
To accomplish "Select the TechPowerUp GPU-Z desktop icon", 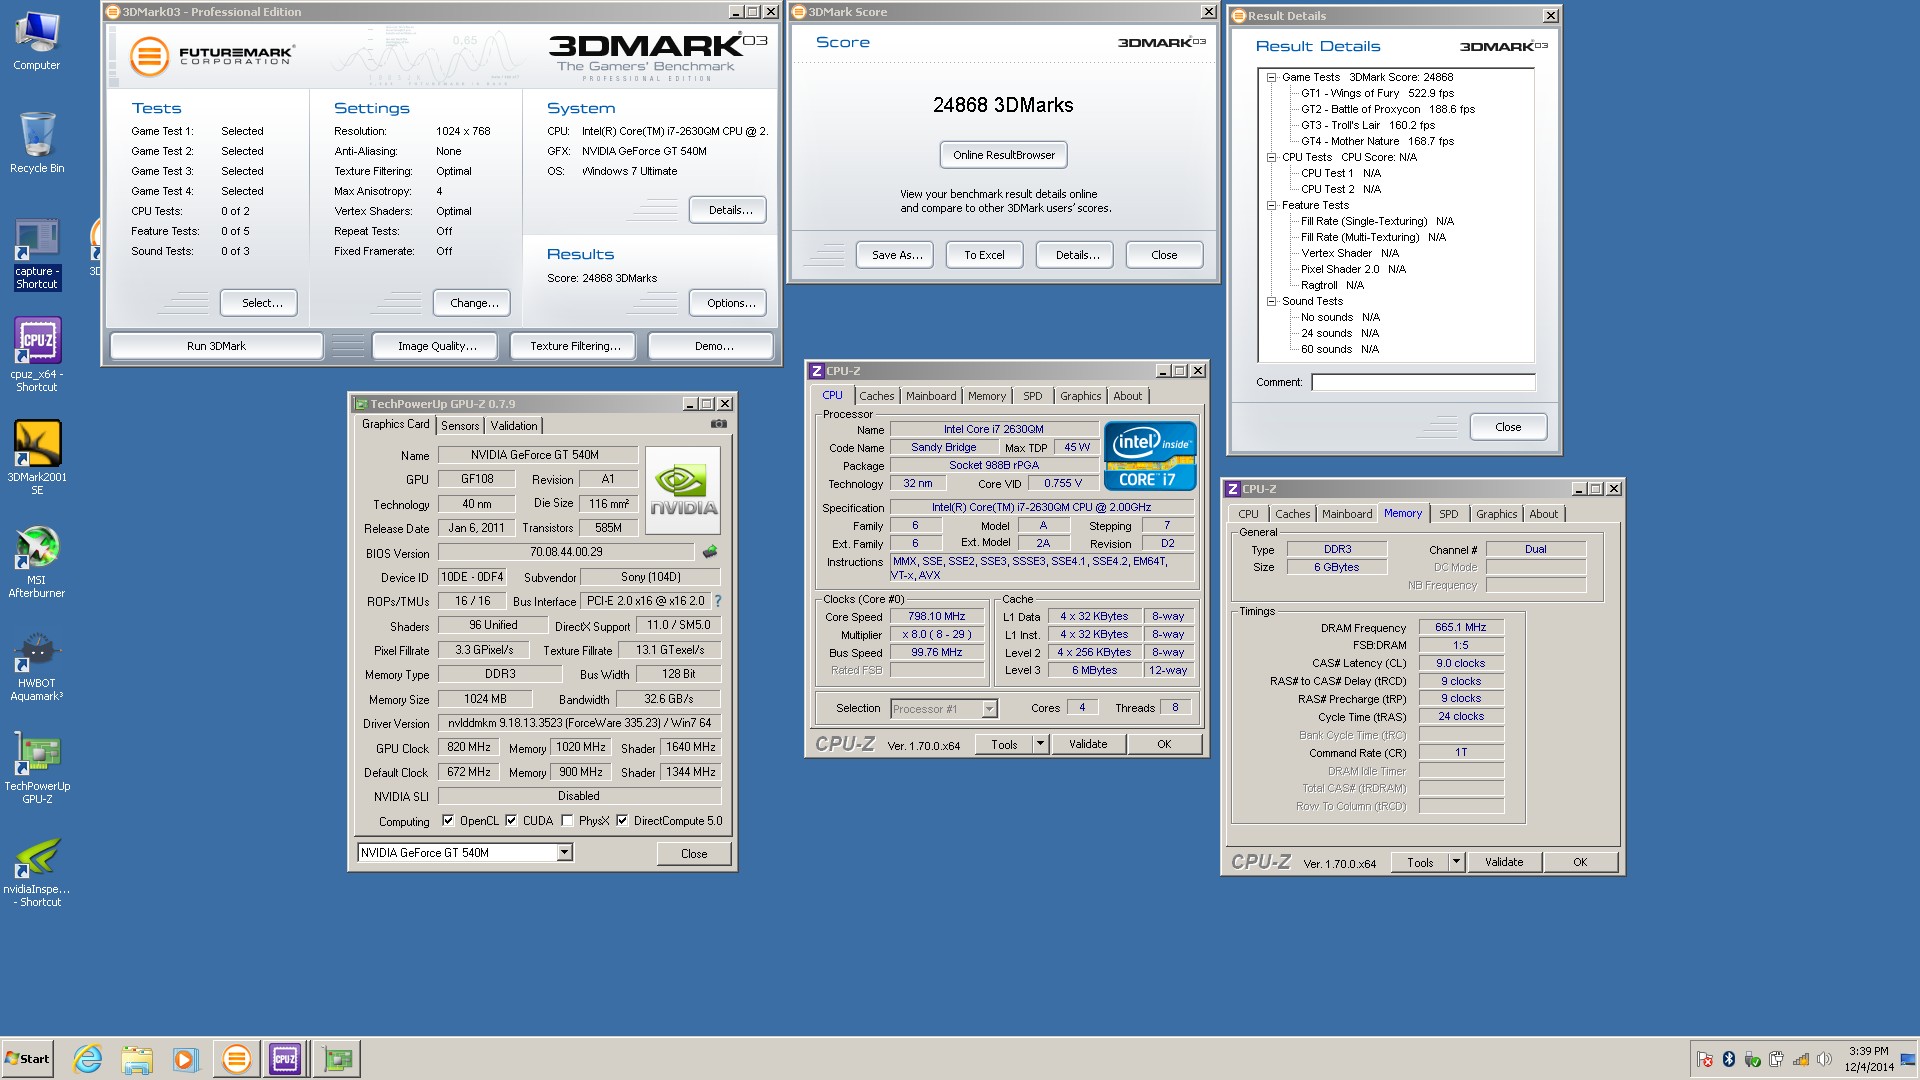I will (x=37, y=768).
